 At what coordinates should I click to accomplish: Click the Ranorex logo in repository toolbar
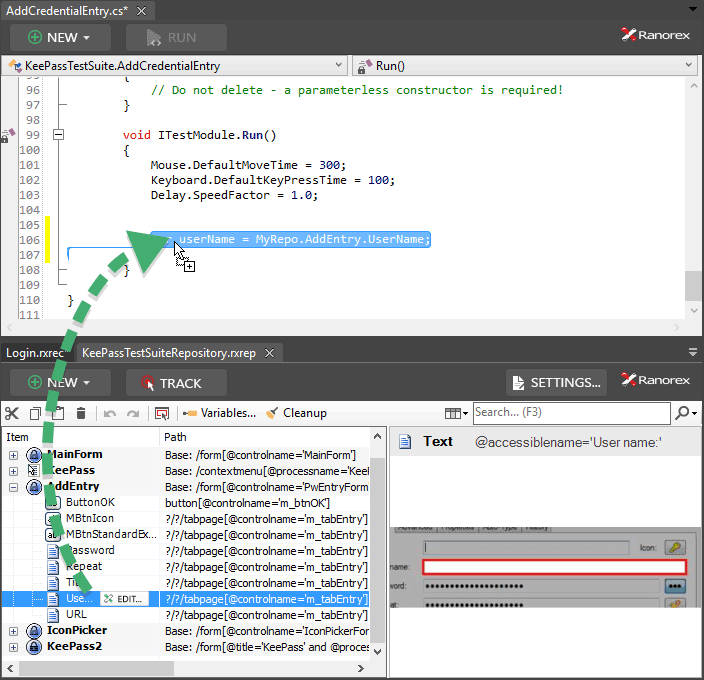[656, 380]
